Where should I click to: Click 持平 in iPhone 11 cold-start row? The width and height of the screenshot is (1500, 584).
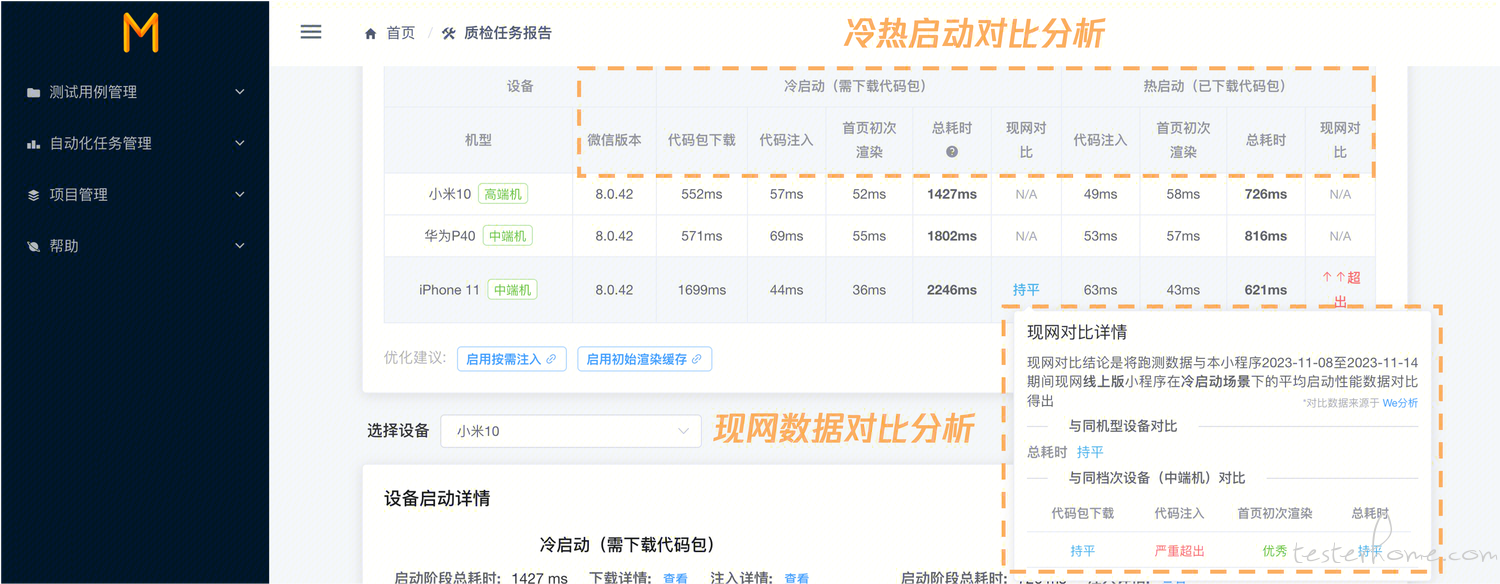click(1026, 290)
